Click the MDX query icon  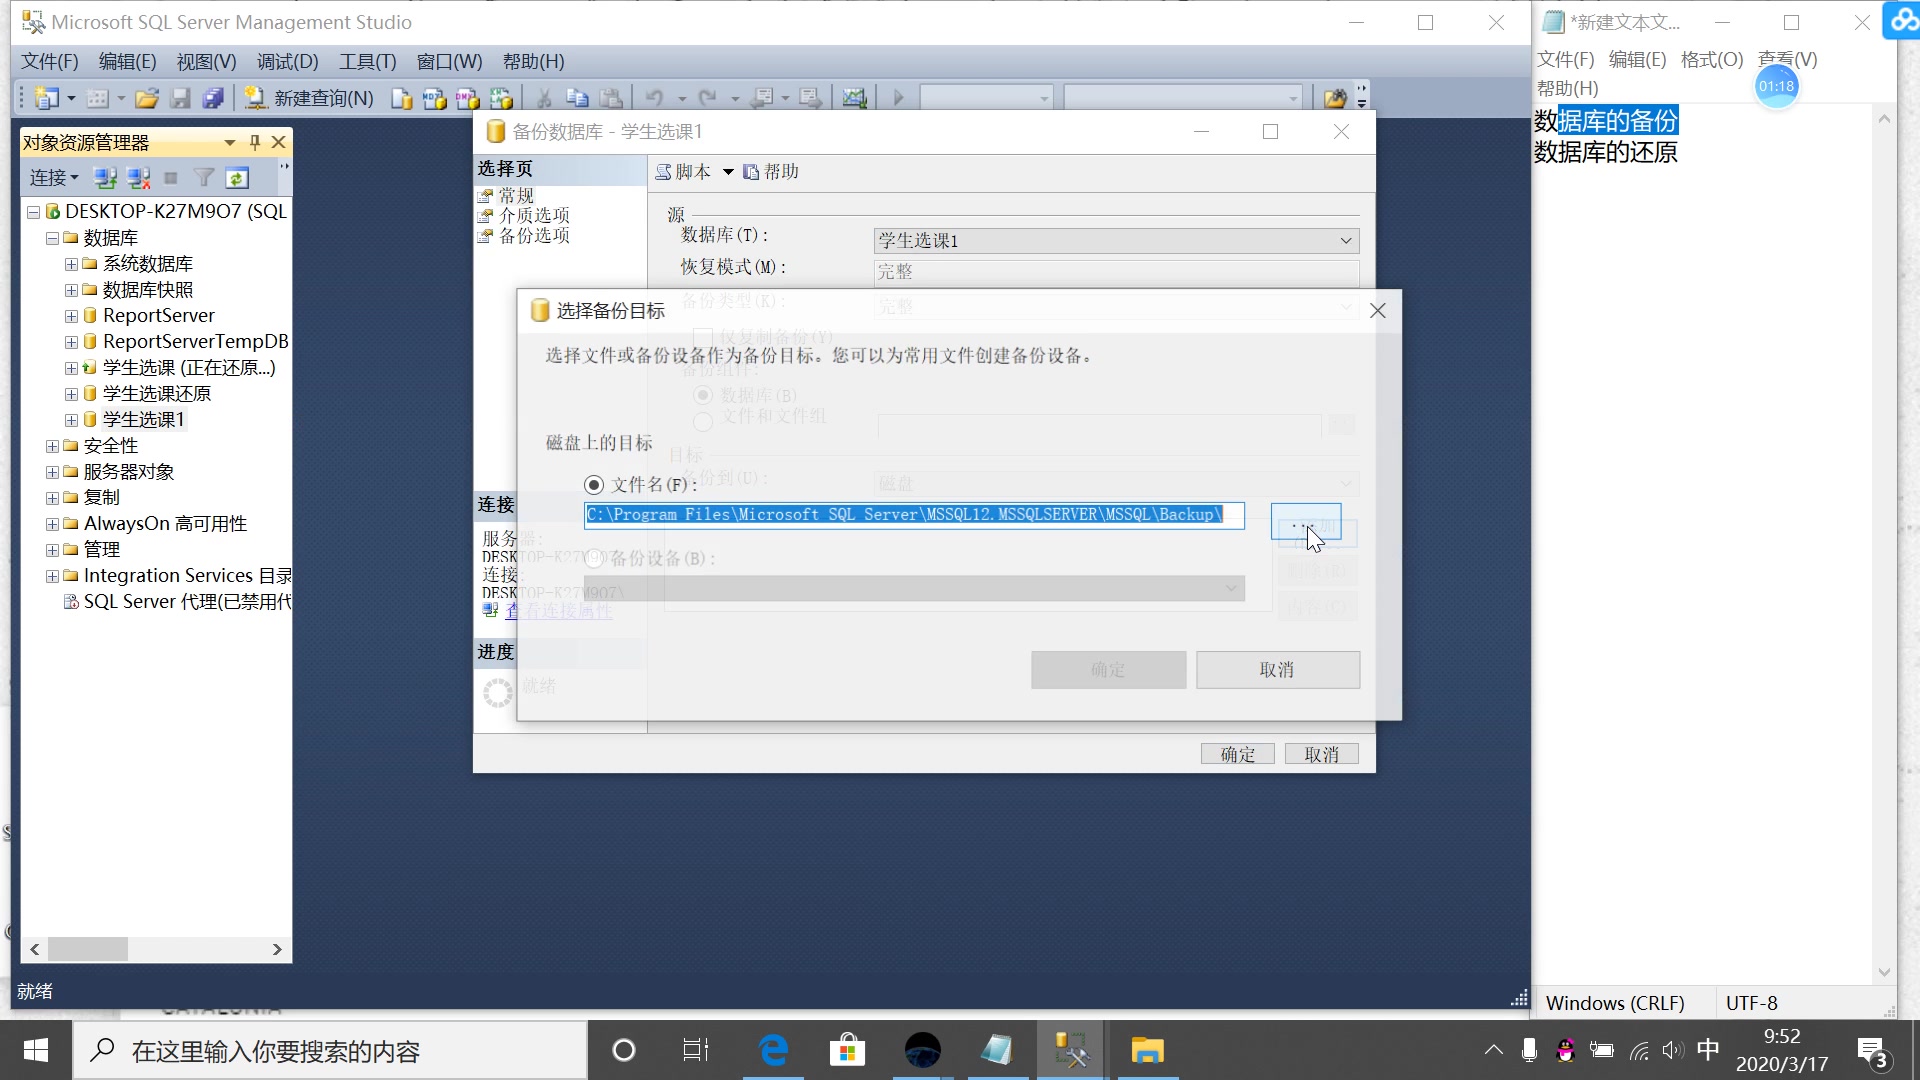coord(434,98)
